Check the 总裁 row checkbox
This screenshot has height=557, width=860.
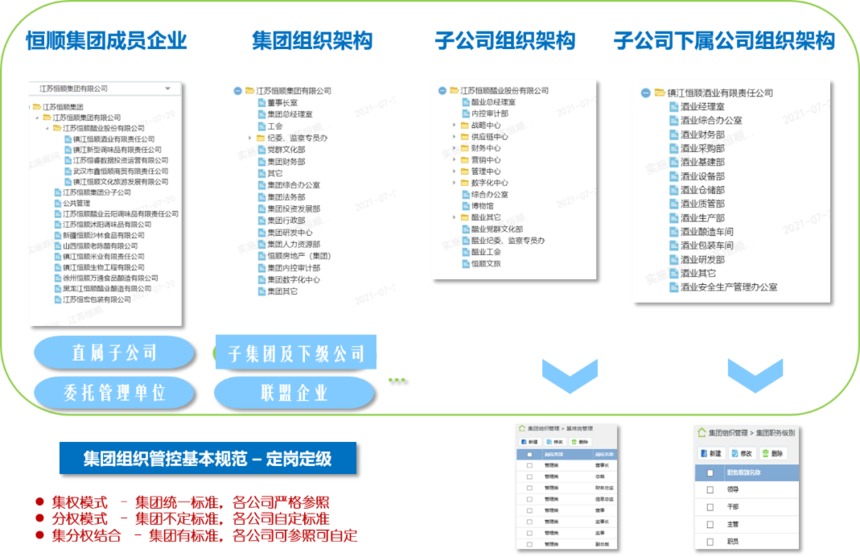click(530, 476)
